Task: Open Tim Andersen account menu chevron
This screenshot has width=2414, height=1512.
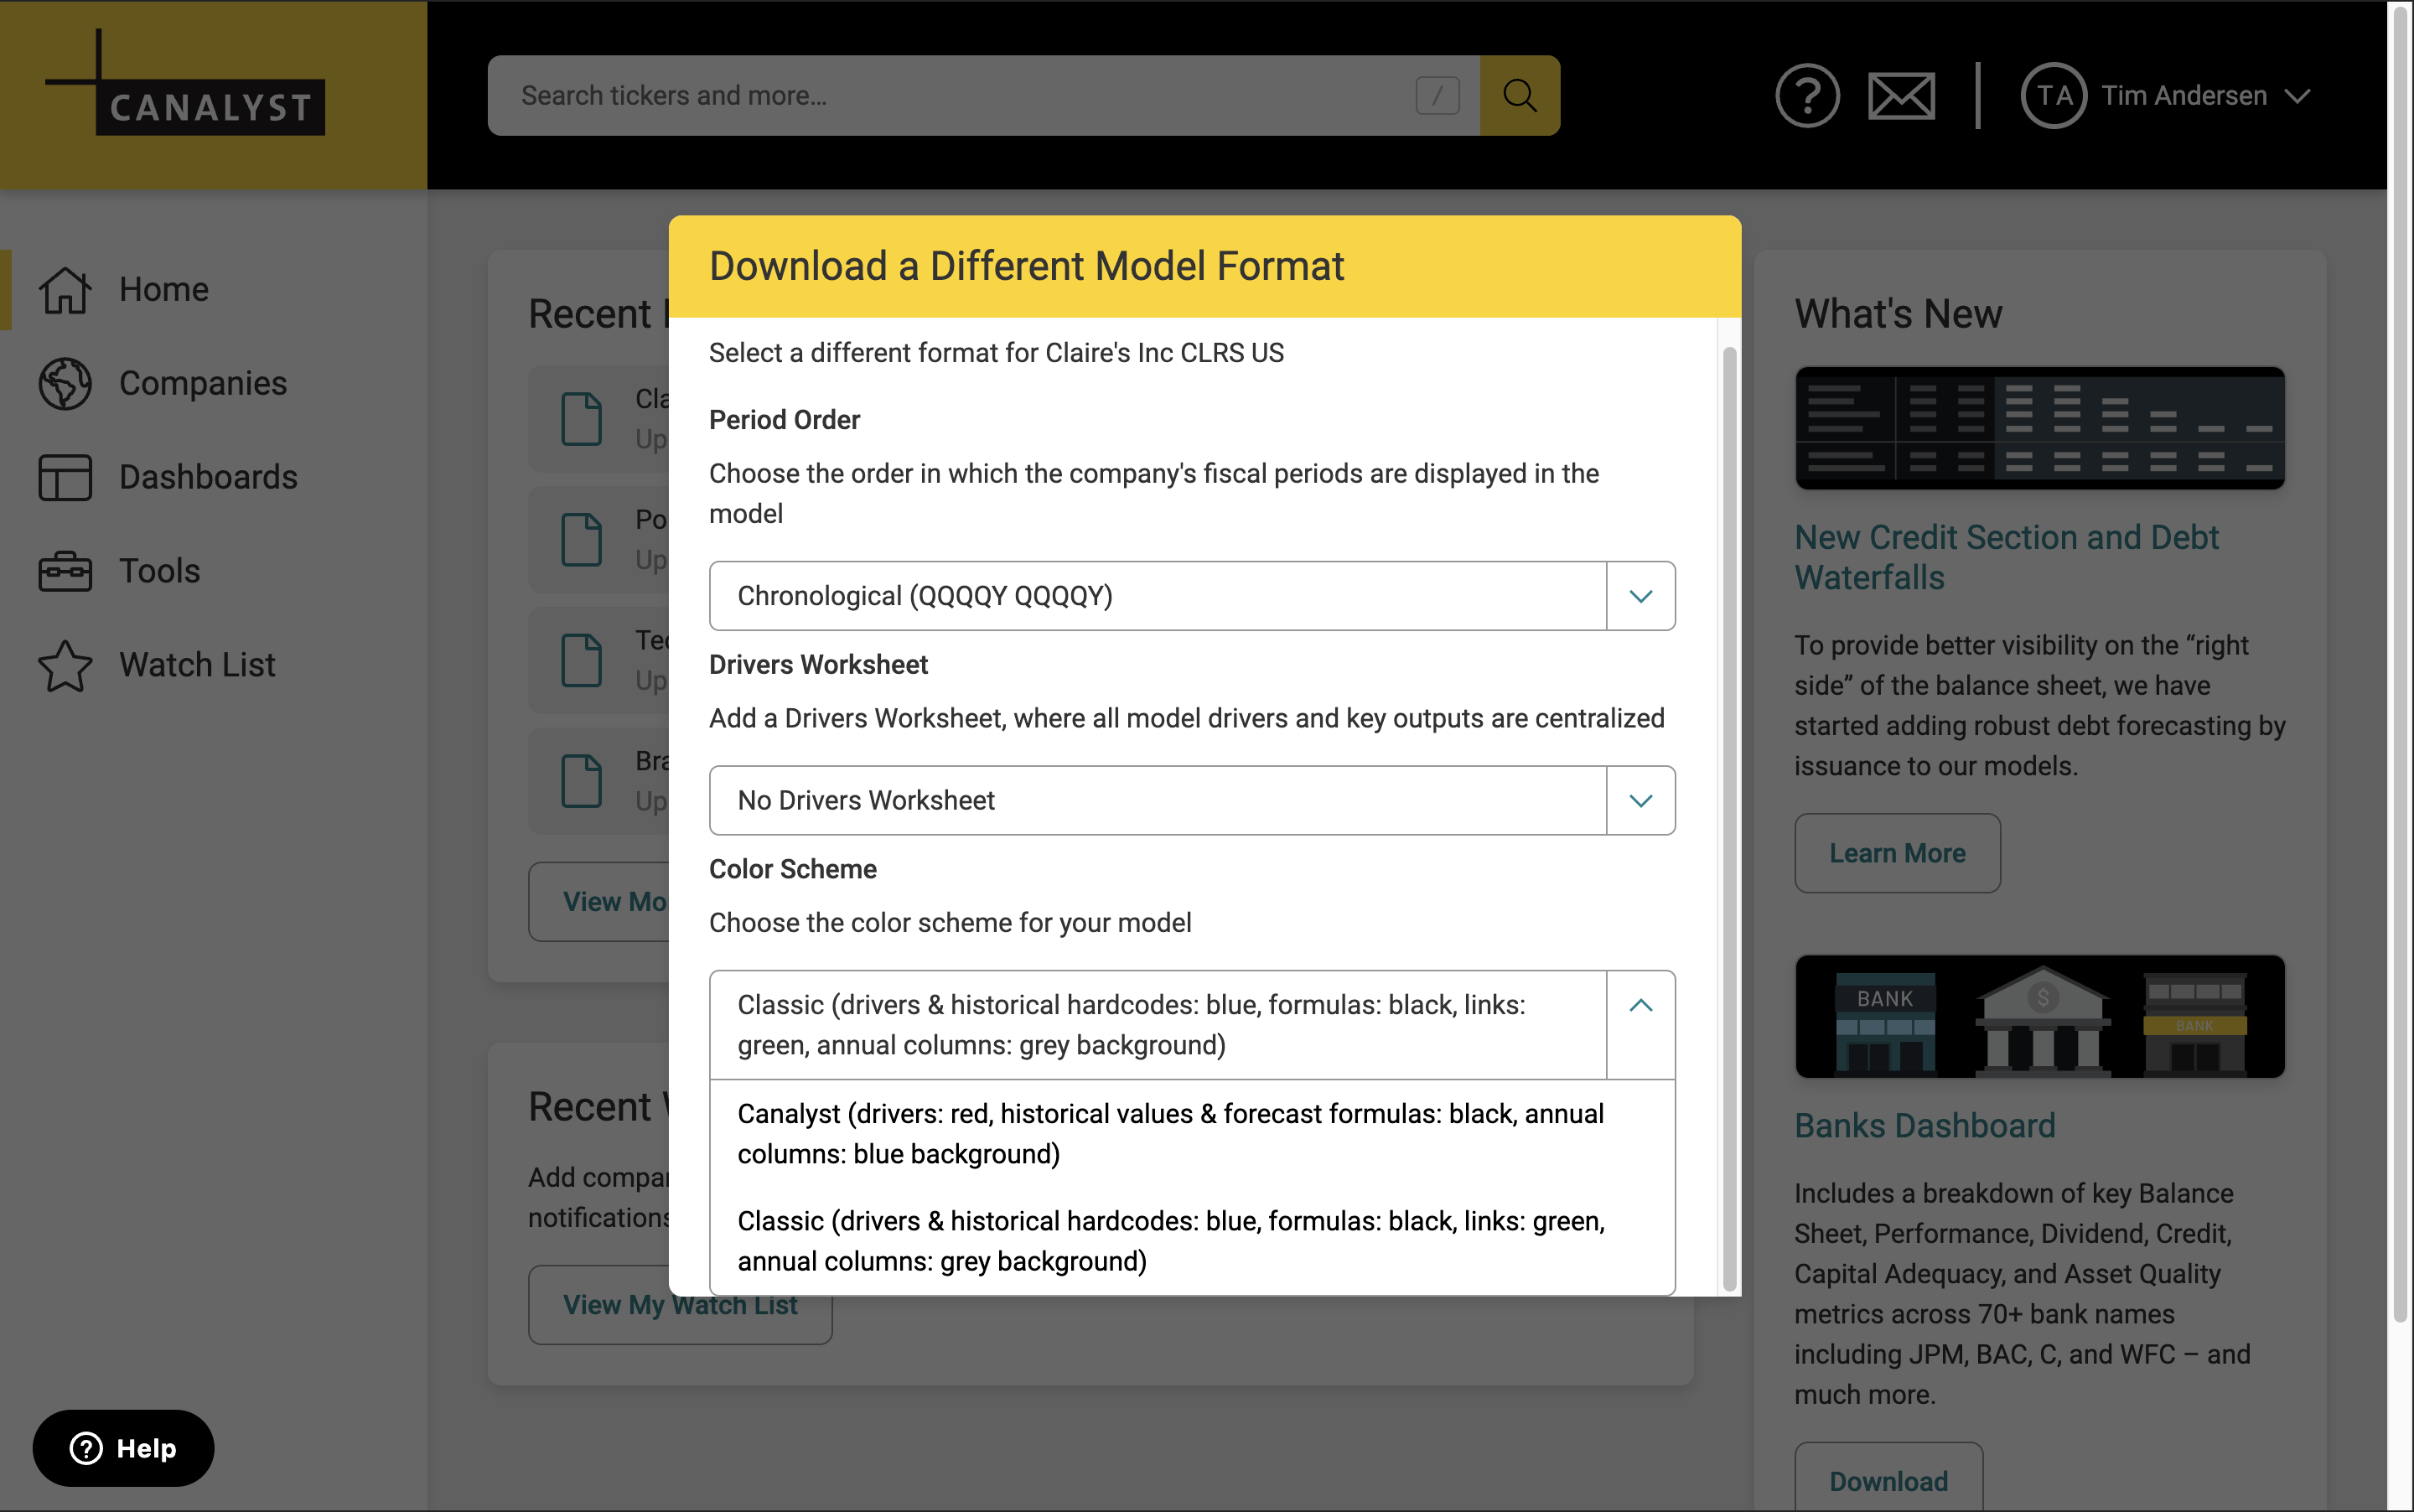Action: pyautogui.click(x=2298, y=96)
